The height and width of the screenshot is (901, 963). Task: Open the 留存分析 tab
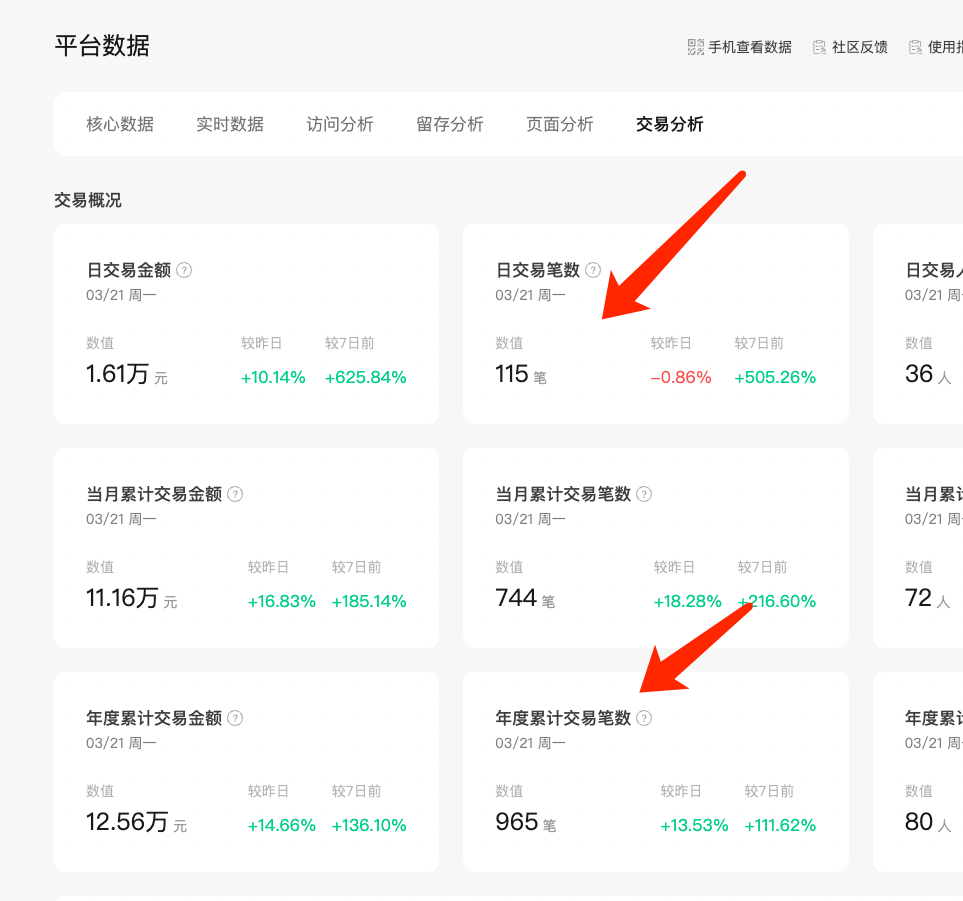click(450, 124)
